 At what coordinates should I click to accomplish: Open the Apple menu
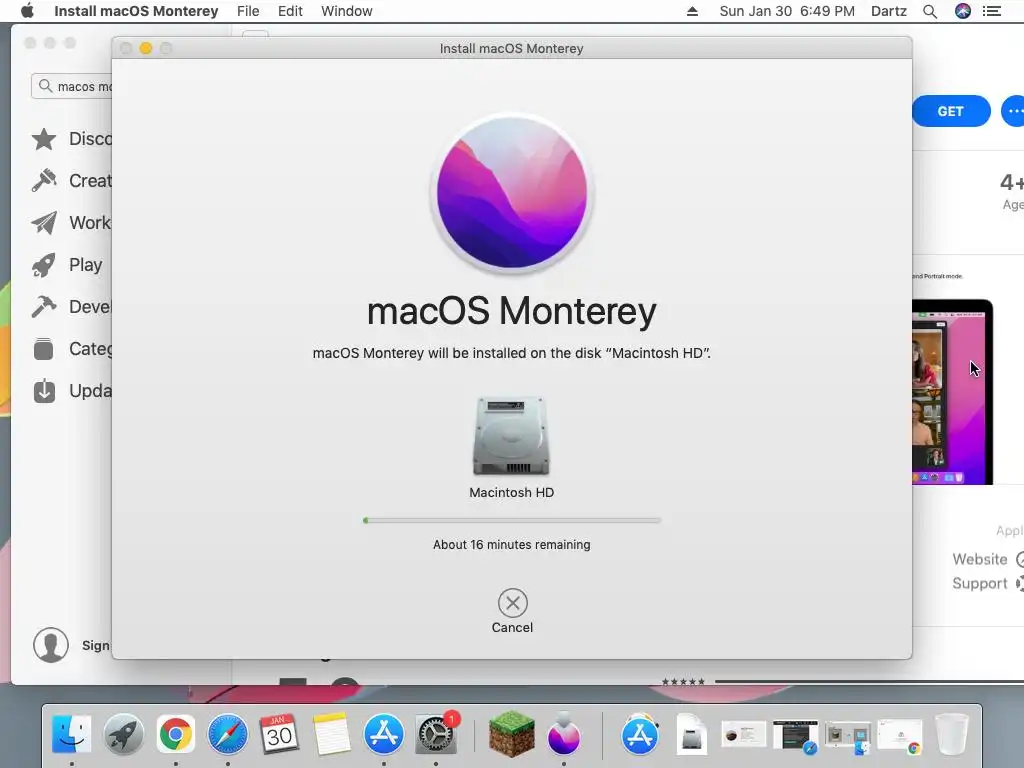[x=27, y=11]
